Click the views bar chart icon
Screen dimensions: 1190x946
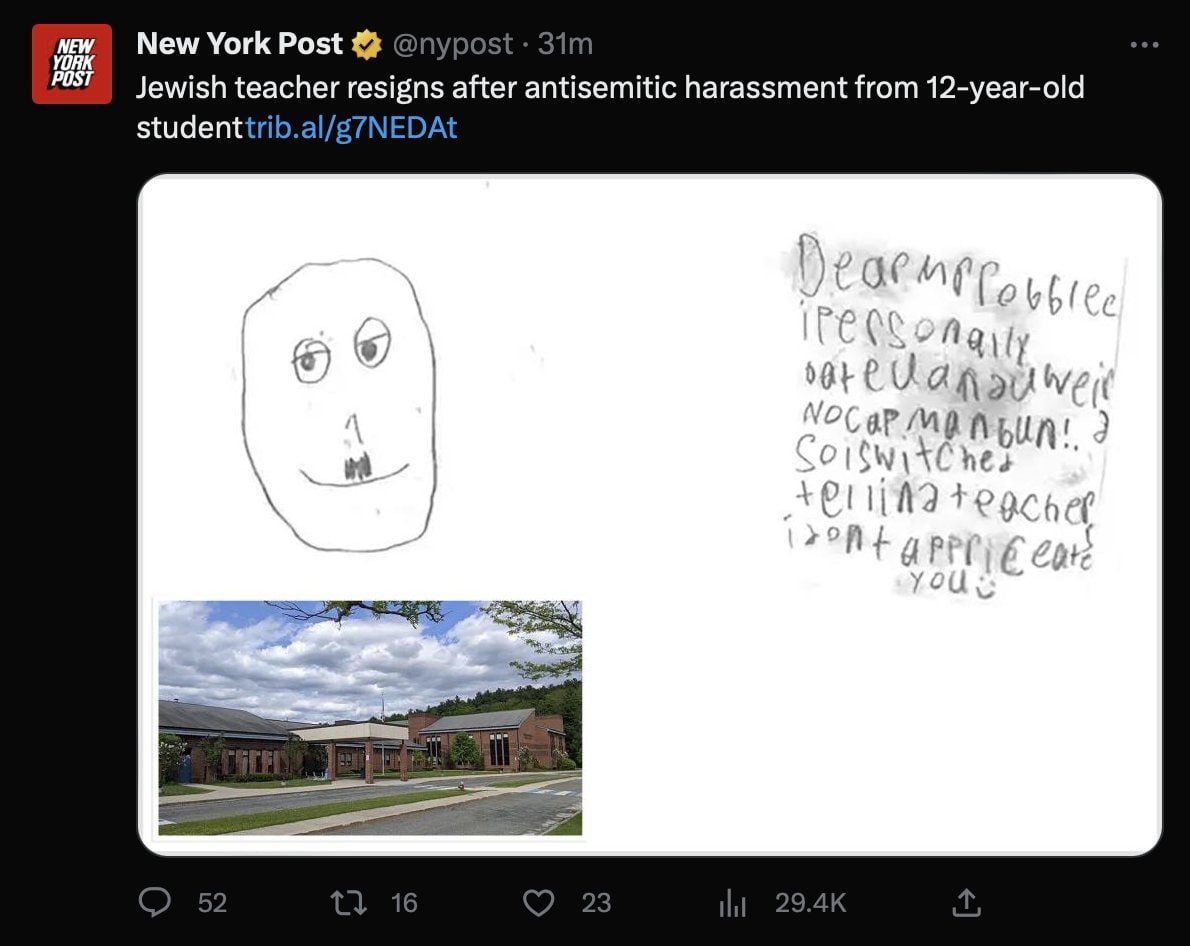(733, 904)
